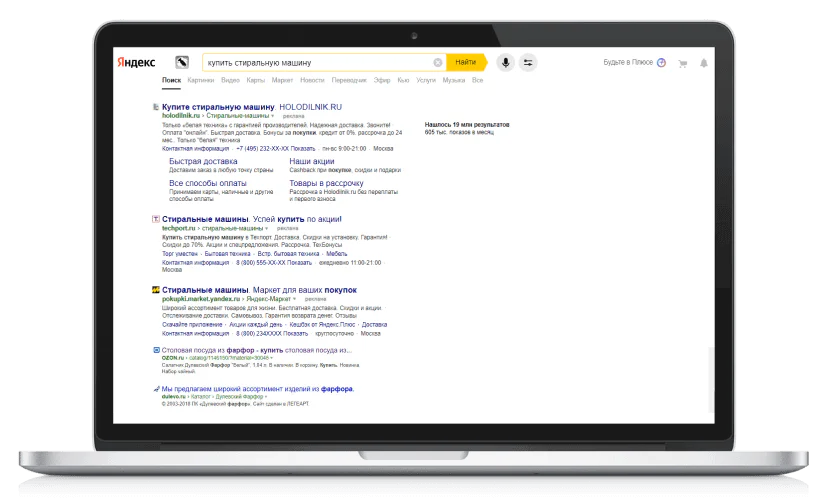The height and width of the screenshot is (504, 828).
Task: Open the 'Кешбэк от Яндекс.Плюс' quick link
Action: (322, 325)
